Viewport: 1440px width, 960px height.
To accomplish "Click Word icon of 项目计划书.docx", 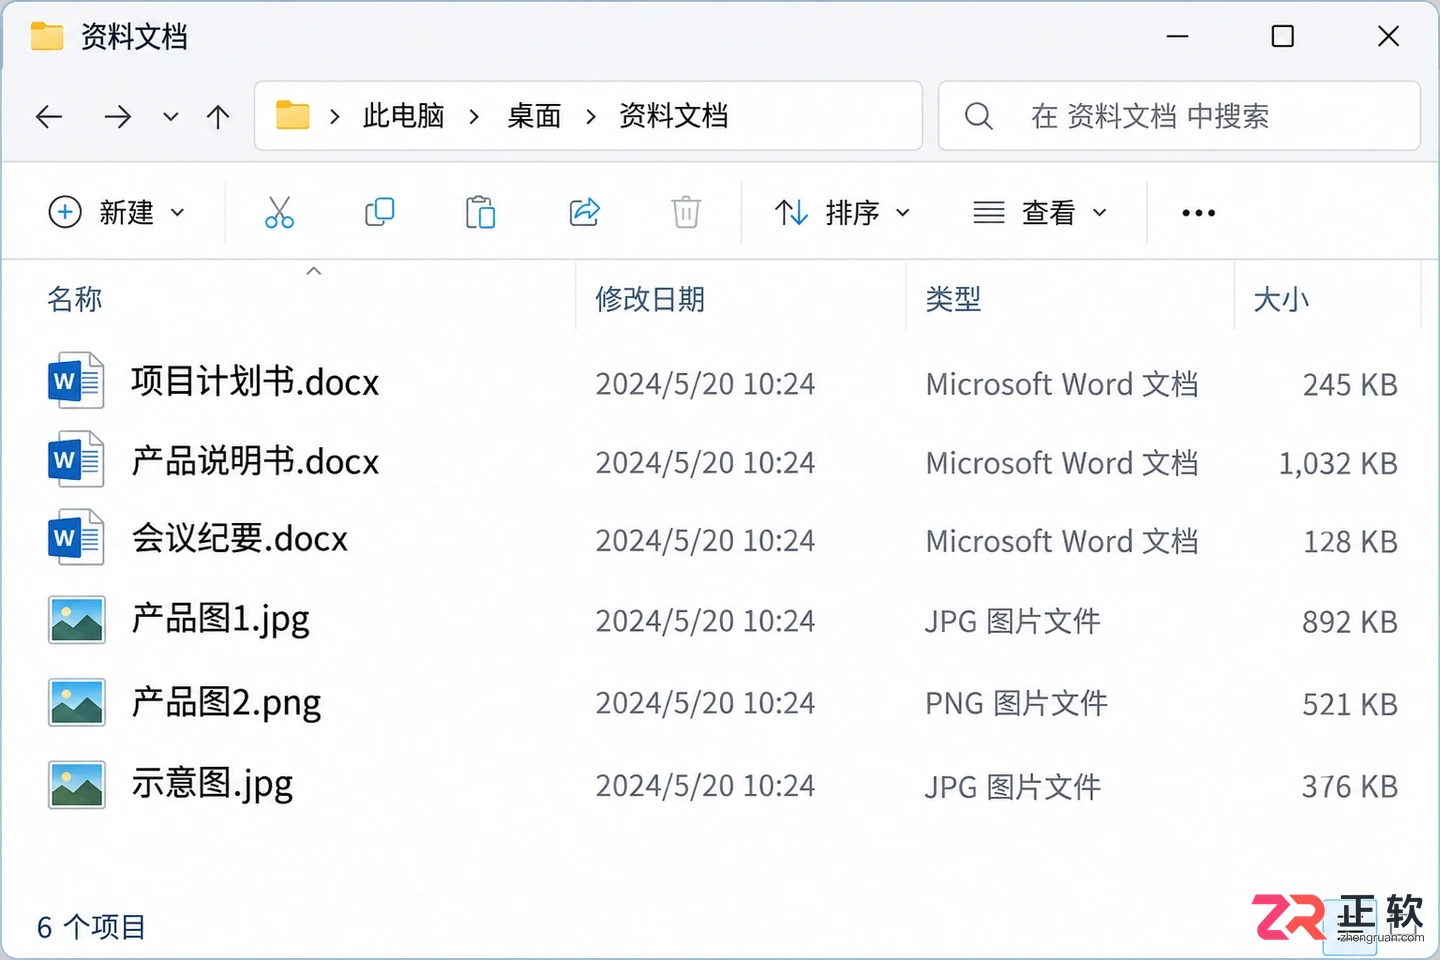I will (x=76, y=380).
